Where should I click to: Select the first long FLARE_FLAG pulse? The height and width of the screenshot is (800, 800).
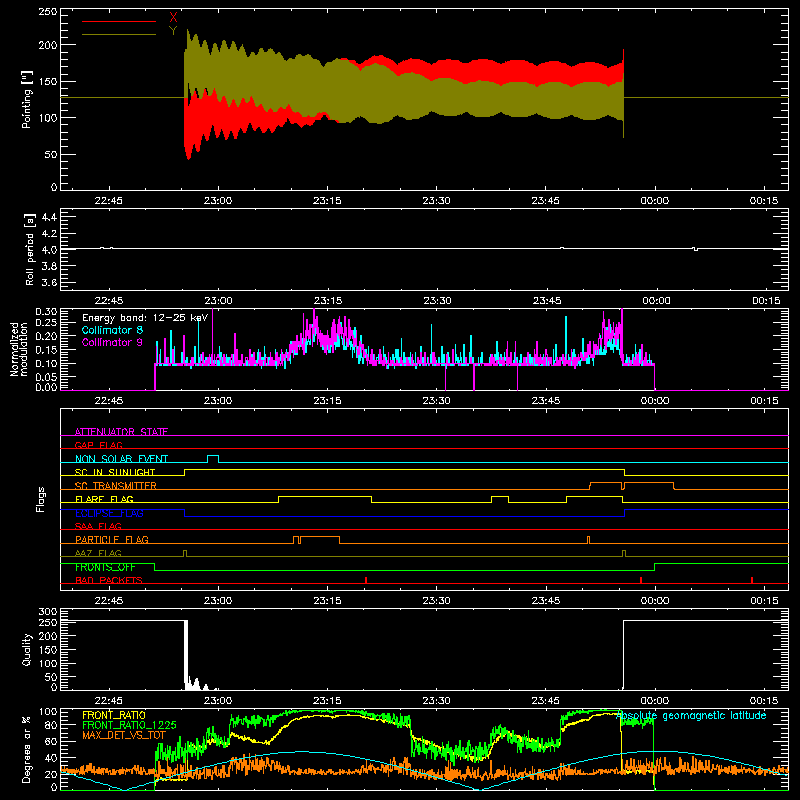coord(325,499)
